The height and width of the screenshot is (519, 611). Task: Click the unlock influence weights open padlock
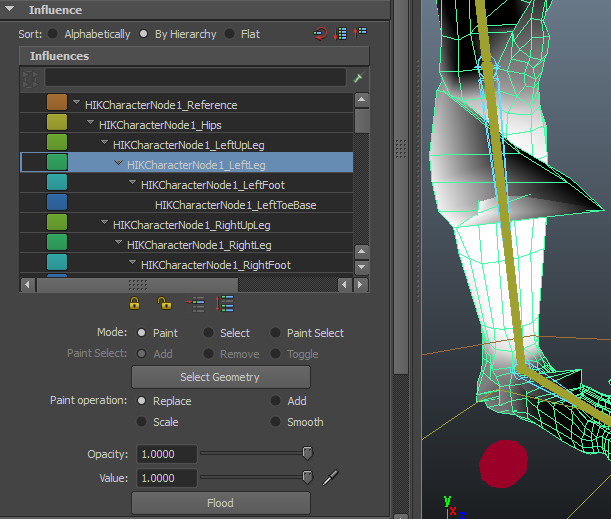pos(164,304)
